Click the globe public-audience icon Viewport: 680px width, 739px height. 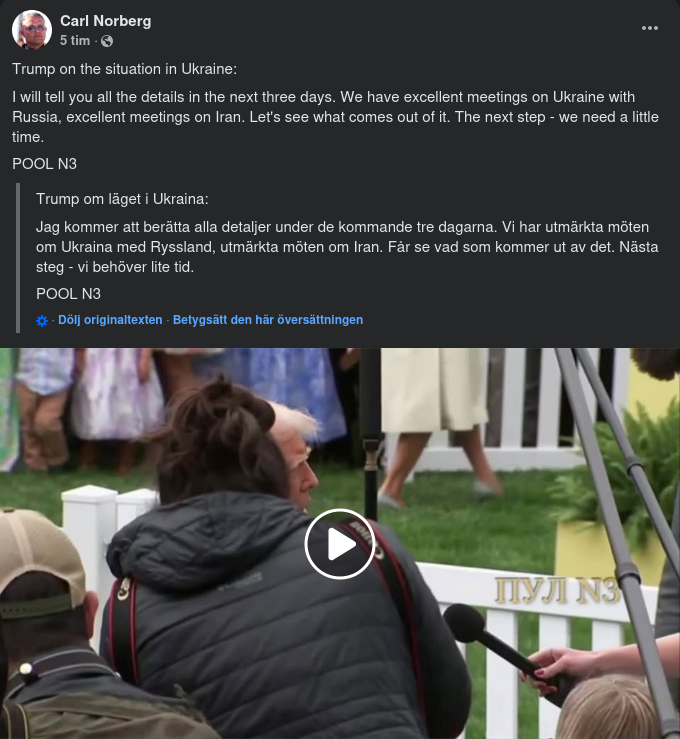pyautogui.click(x=107, y=41)
